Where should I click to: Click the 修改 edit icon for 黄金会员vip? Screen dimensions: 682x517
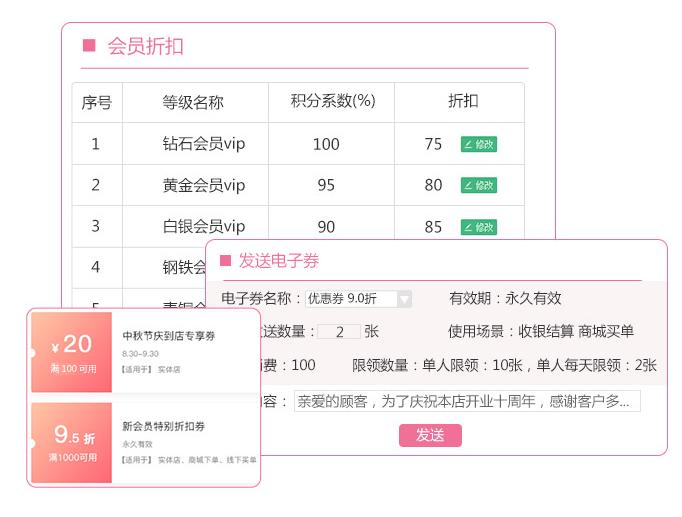tap(478, 185)
